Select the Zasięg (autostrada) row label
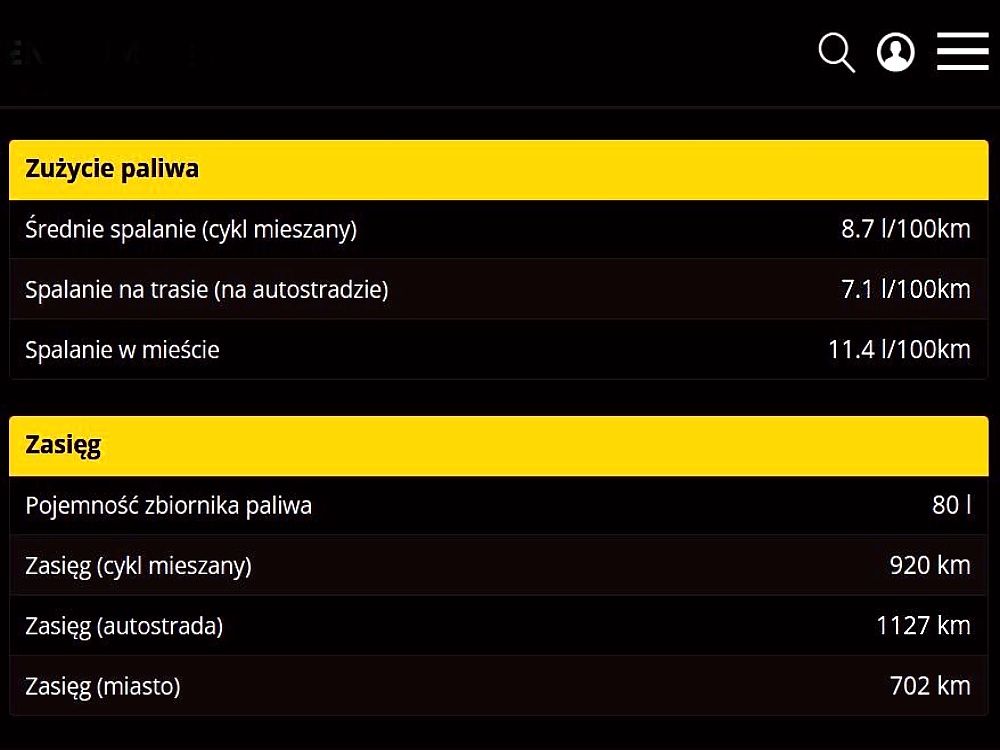Screen dimensions: 1000x750 [x=124, y=626]
